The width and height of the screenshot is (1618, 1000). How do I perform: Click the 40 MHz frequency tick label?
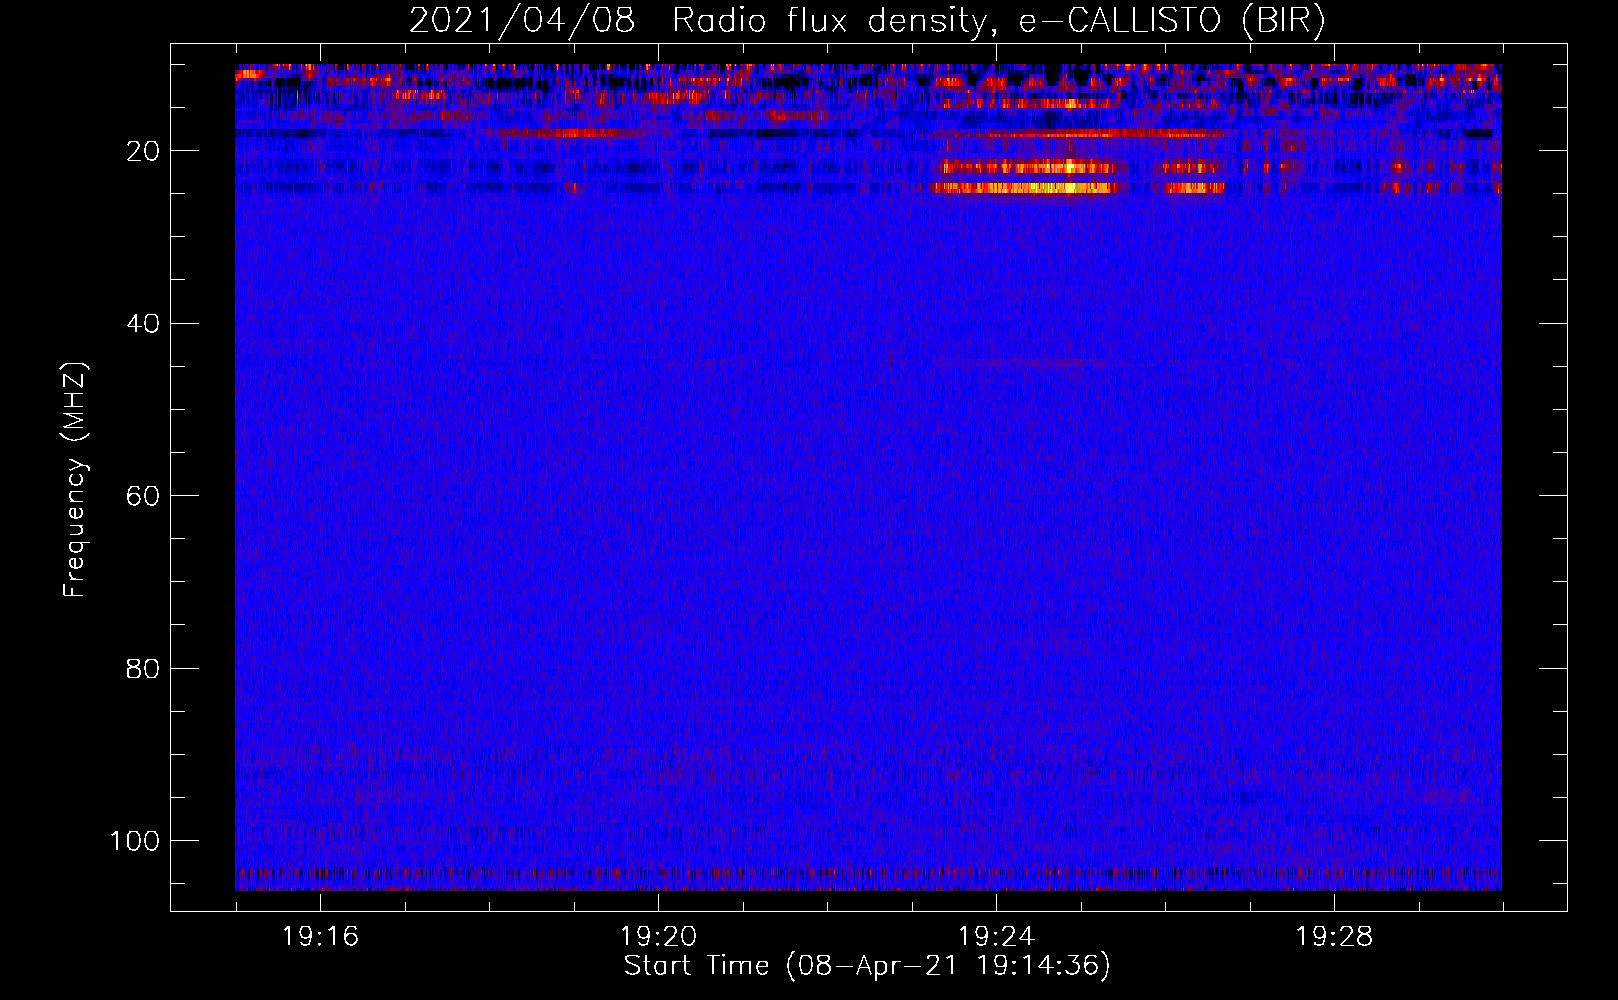(143, 324)
